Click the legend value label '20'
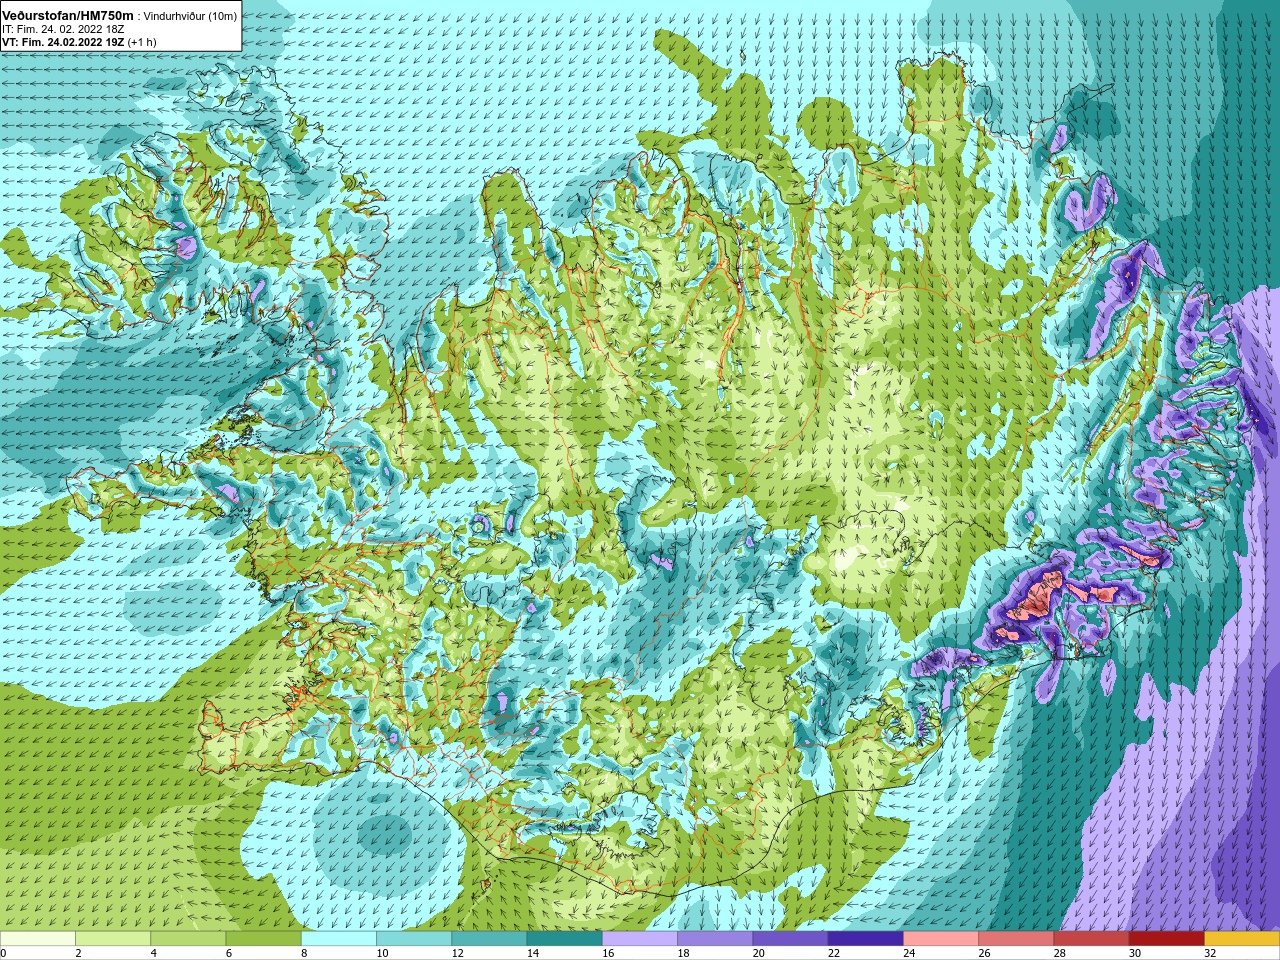The height and width of the screenshot is (960, 1280). [759, 953]
